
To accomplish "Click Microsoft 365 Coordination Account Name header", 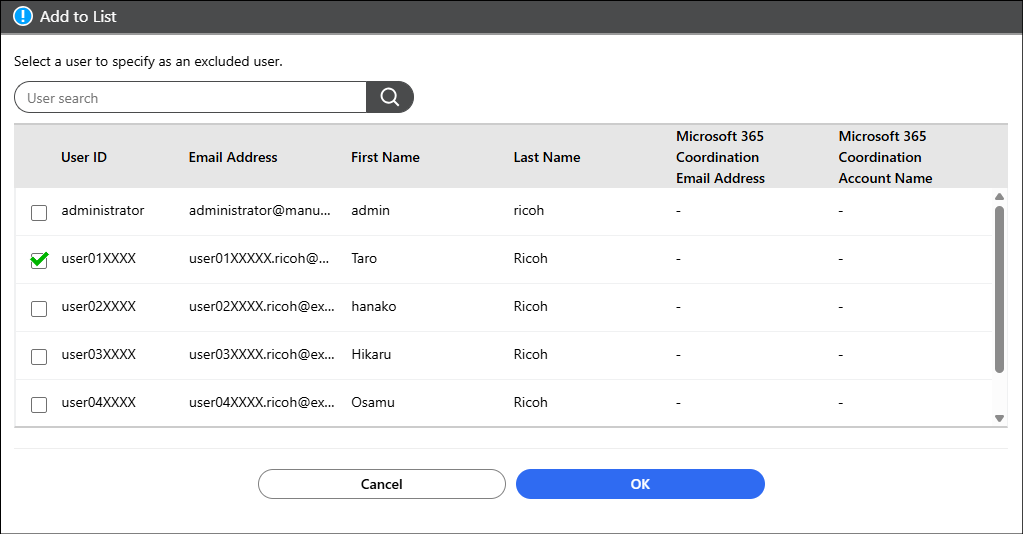I will [x=885, y=157].
